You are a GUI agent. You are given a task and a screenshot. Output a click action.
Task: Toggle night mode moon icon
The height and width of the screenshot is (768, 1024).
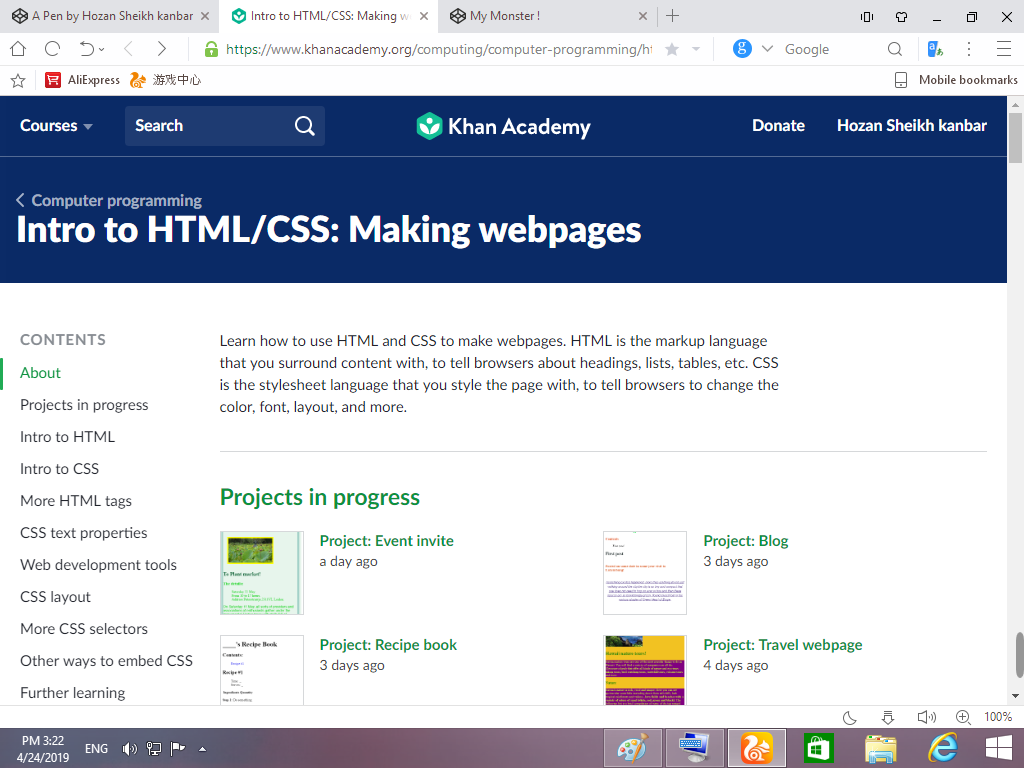click(x=850, y=718)
